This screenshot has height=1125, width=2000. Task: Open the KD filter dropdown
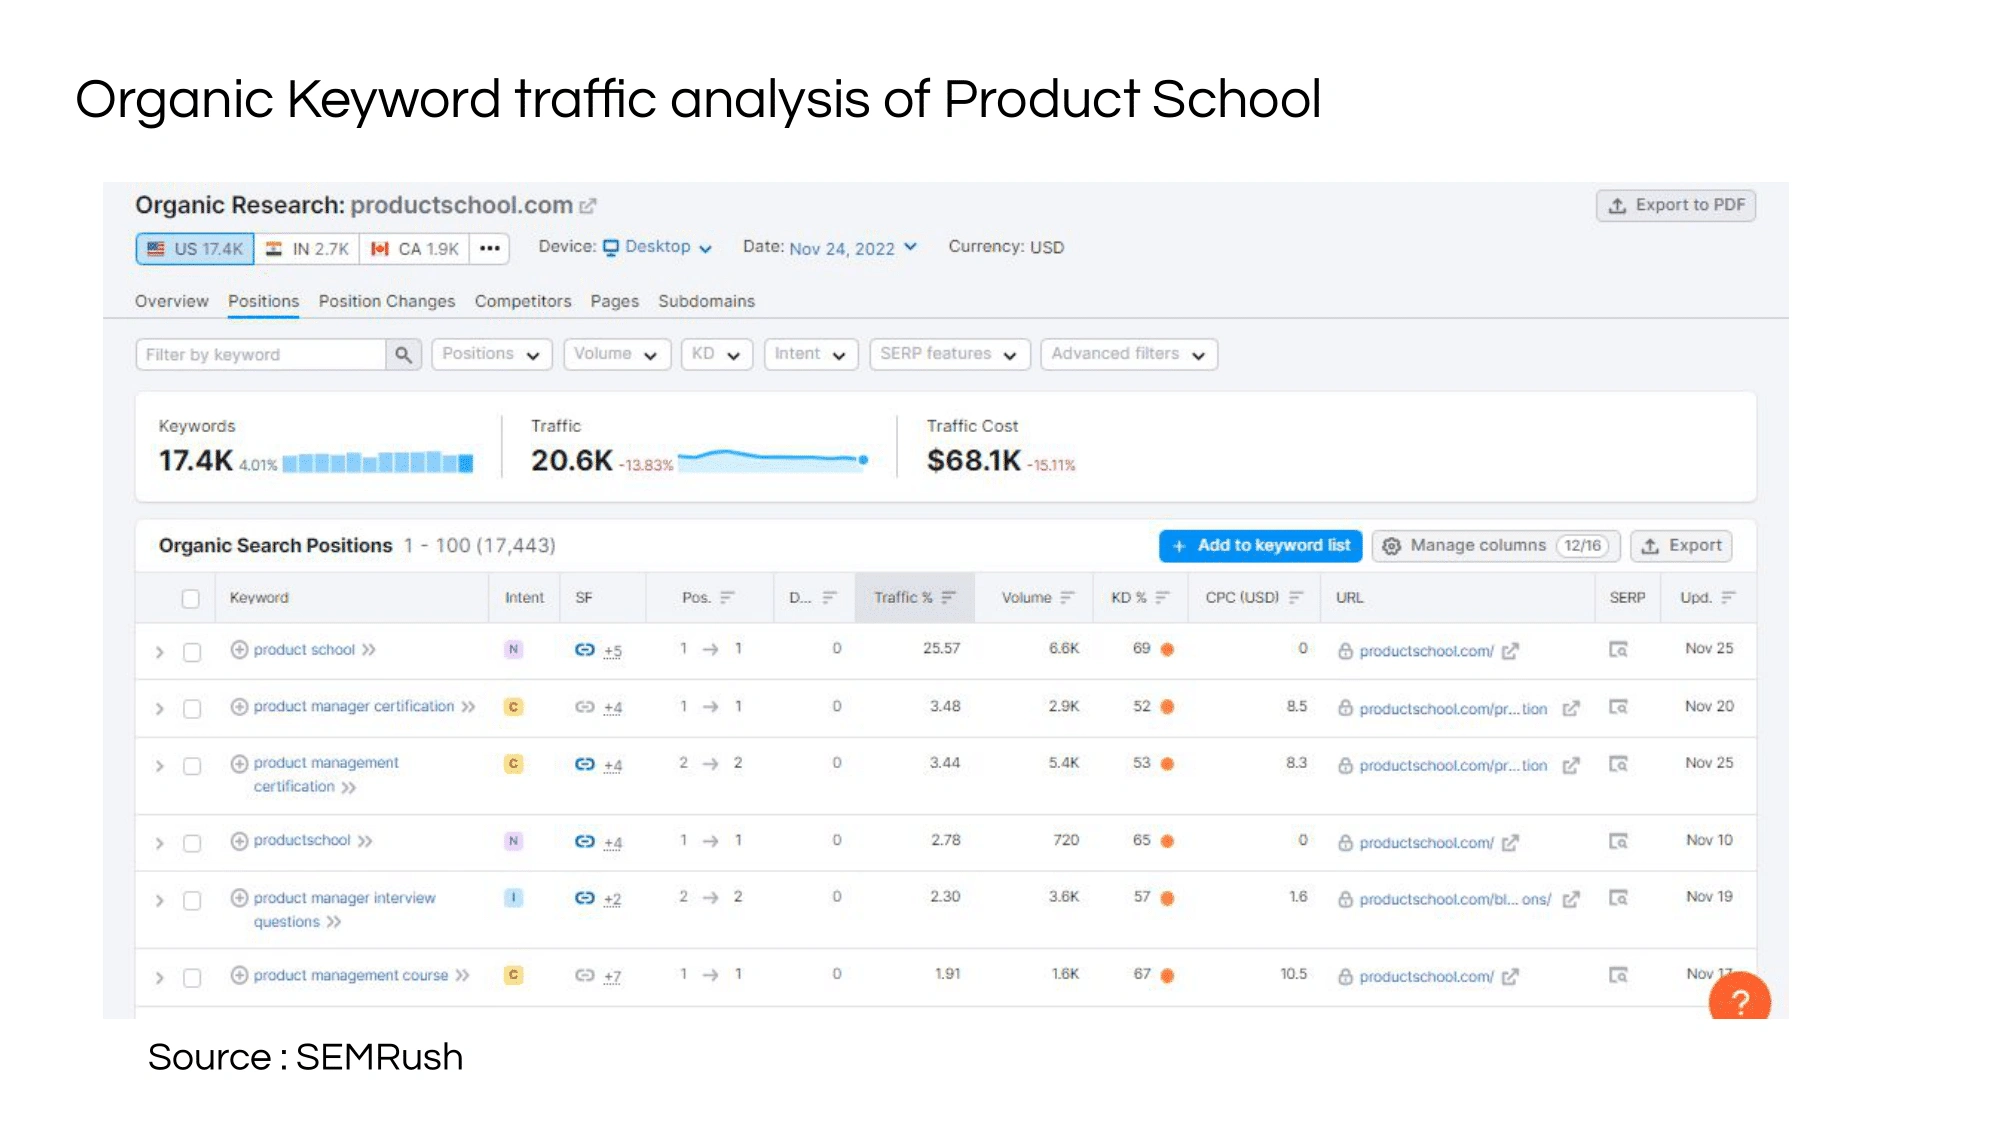pyautogui.click(x=716, y=354)
